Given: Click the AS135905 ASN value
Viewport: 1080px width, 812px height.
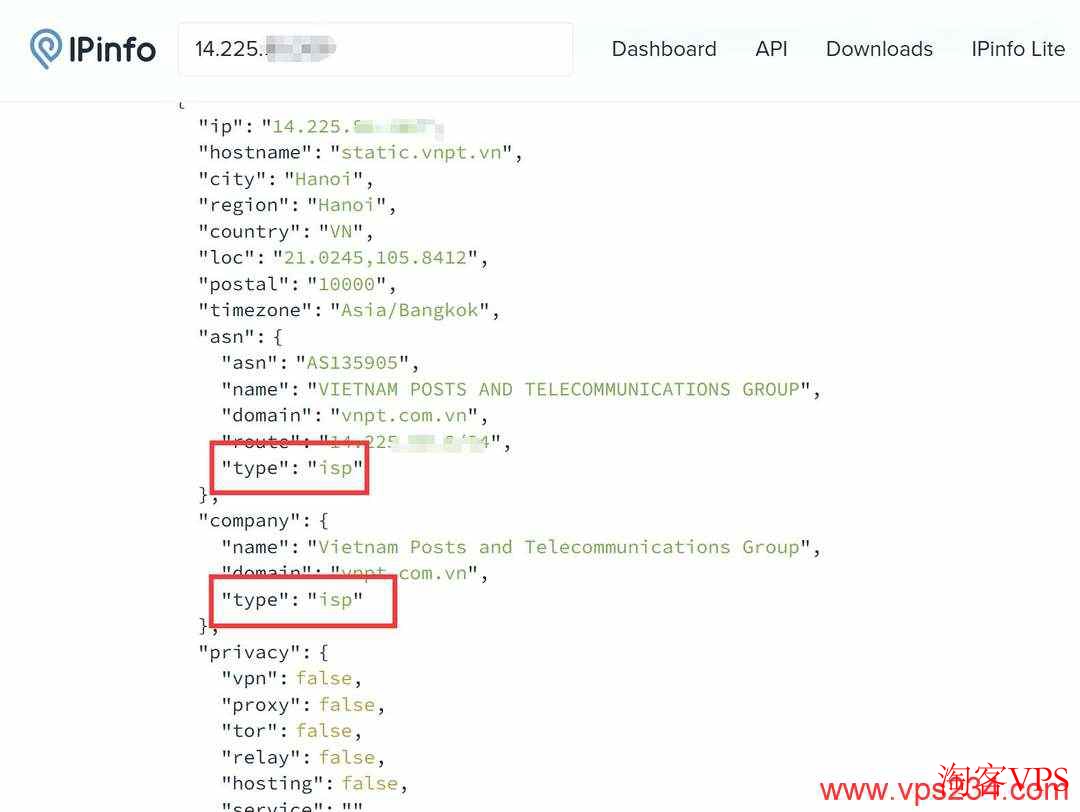Looking at the screenshot, I should (x=351, y=363).
